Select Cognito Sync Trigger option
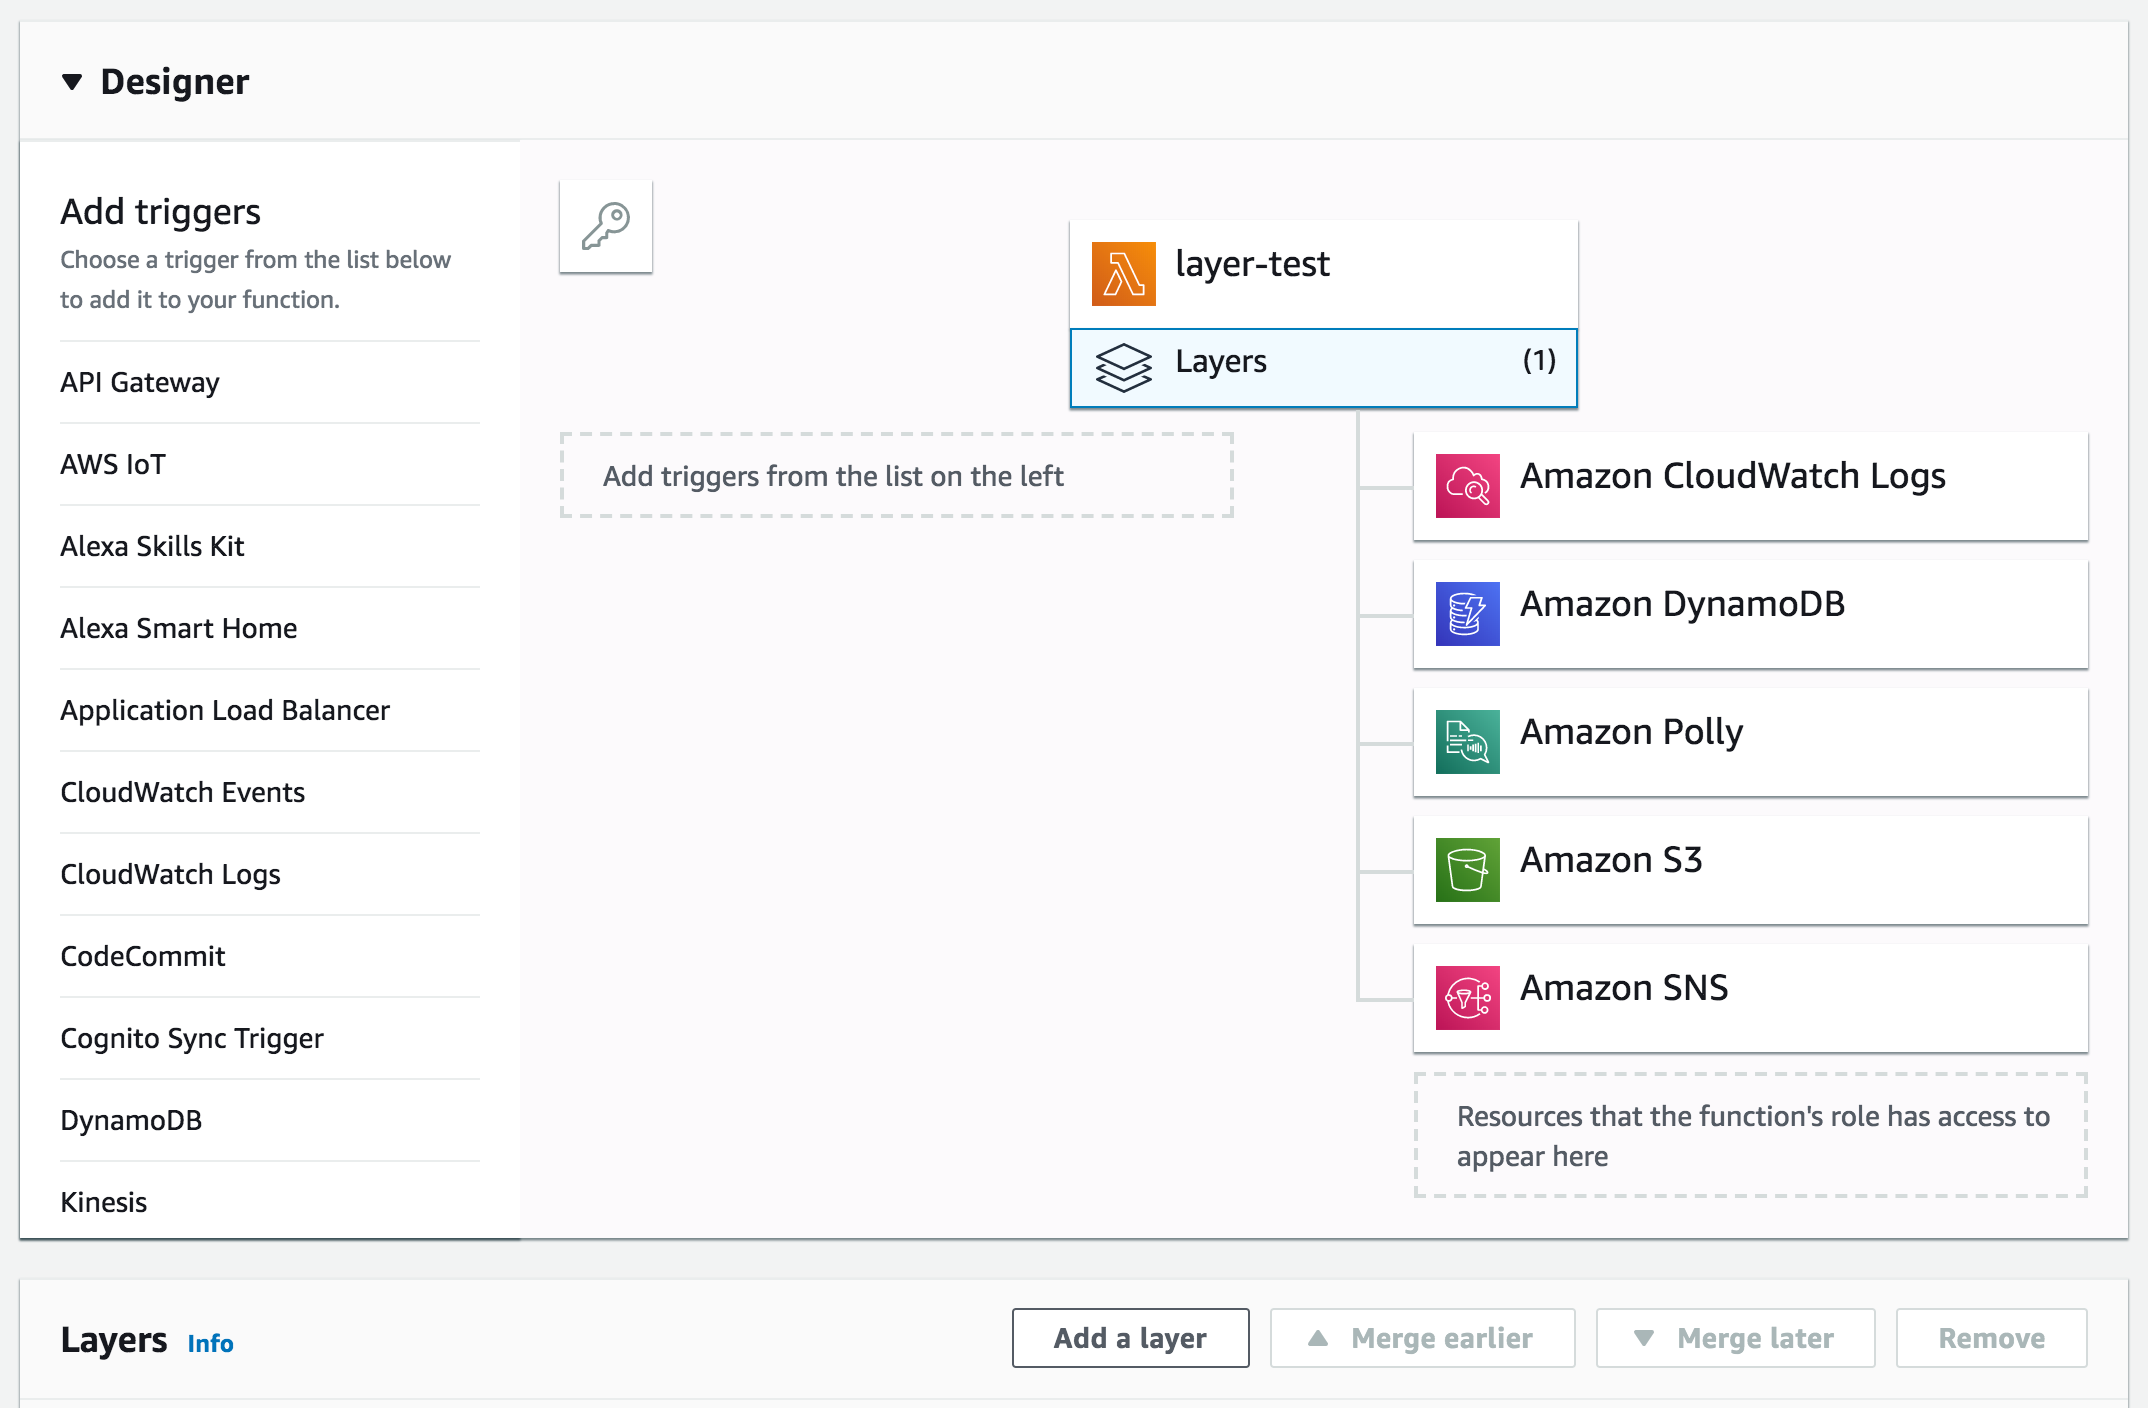Image resolution: width=2148 pixels, height=1408 pixels. point(192,1039)
